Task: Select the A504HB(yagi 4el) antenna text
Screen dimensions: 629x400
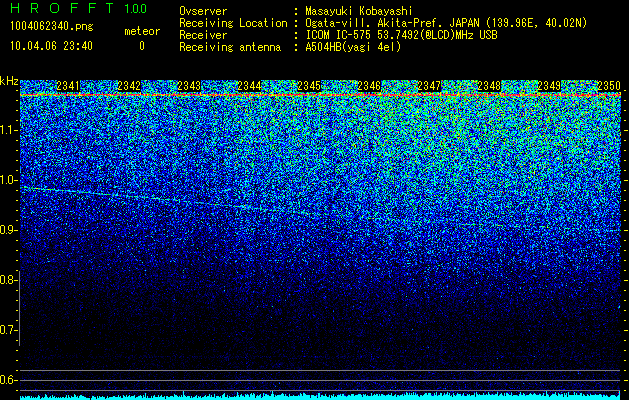Action: 353,47
